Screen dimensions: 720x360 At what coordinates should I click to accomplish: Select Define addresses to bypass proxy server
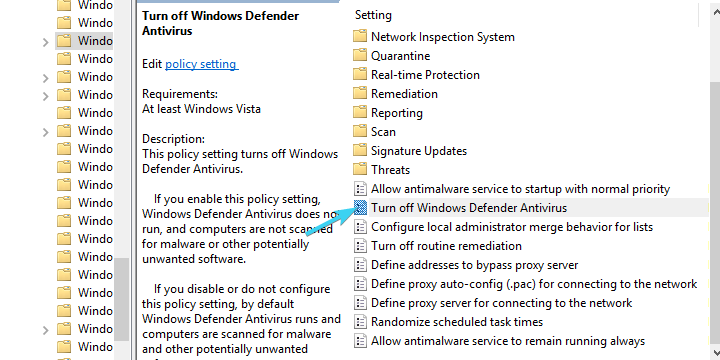(474, 265)
